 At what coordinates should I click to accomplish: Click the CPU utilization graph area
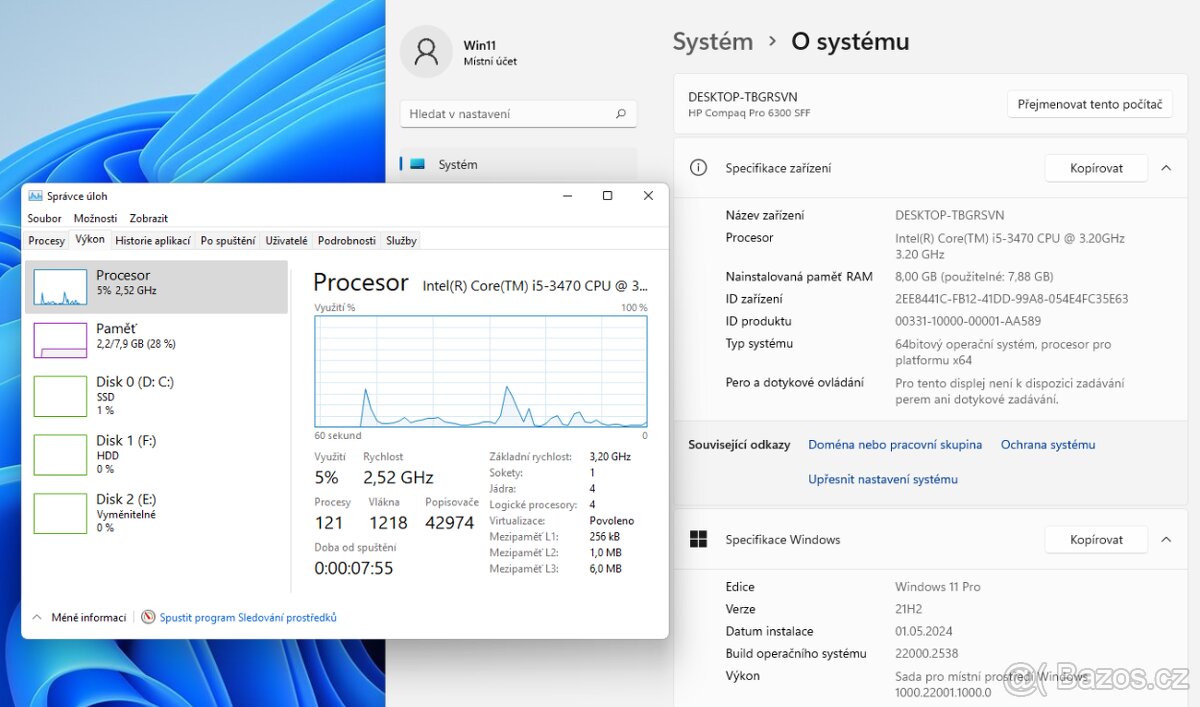pyautogui.click(x=481, y=371)
